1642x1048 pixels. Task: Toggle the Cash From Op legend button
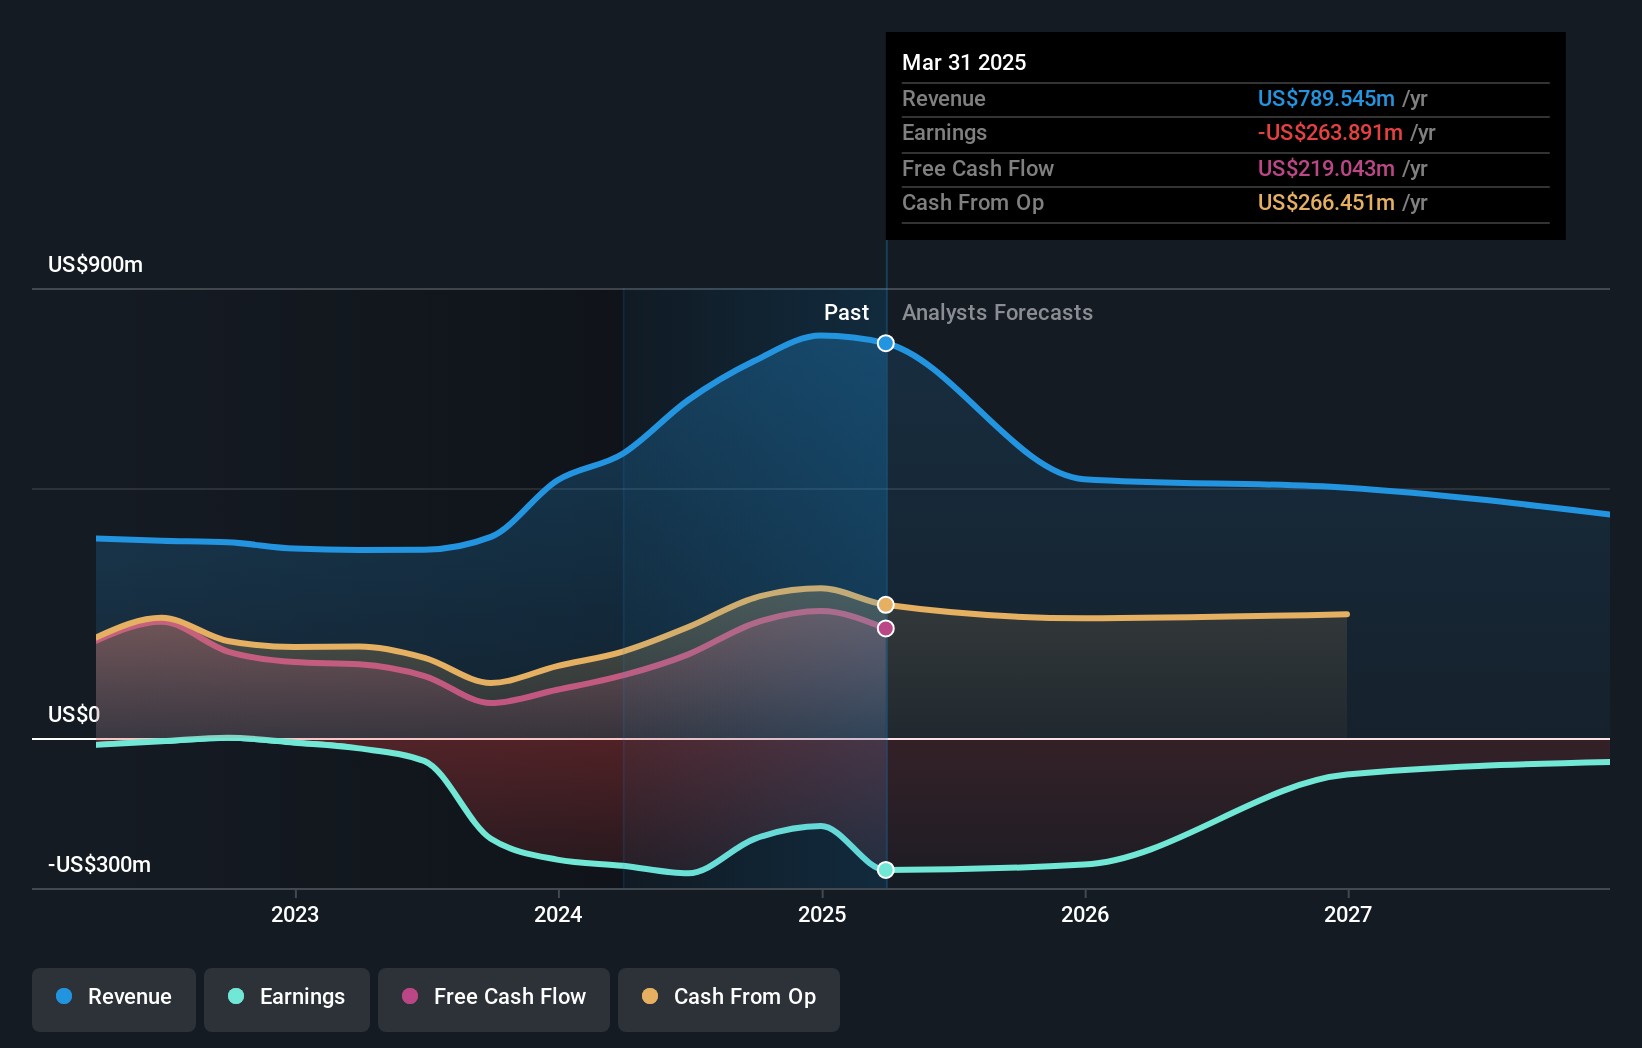point(729,999)
